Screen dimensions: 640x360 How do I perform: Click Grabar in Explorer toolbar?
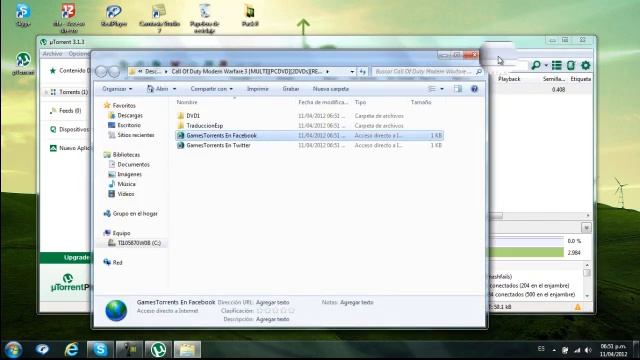point(291,89)
